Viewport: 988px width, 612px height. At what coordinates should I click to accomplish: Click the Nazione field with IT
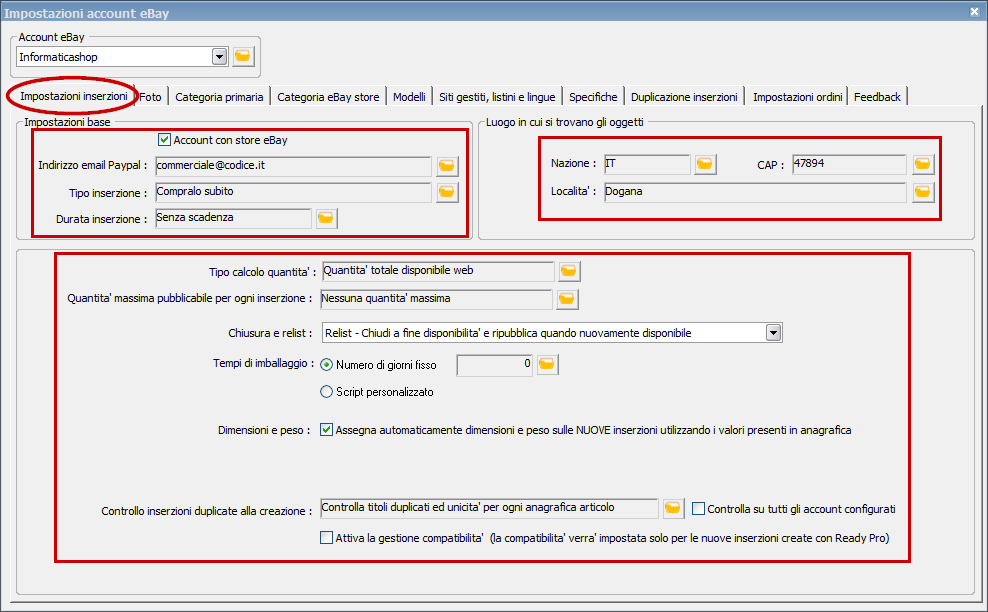647,165
